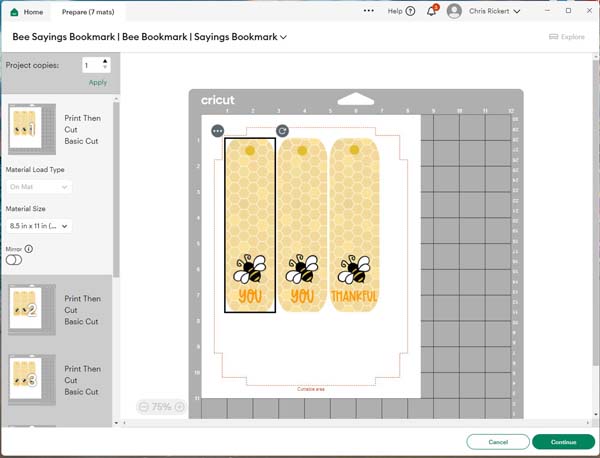The width and height of the screenshot is (600, 458).
Task: Increase project copies with up arrow
Action: (x=105, y=61)
